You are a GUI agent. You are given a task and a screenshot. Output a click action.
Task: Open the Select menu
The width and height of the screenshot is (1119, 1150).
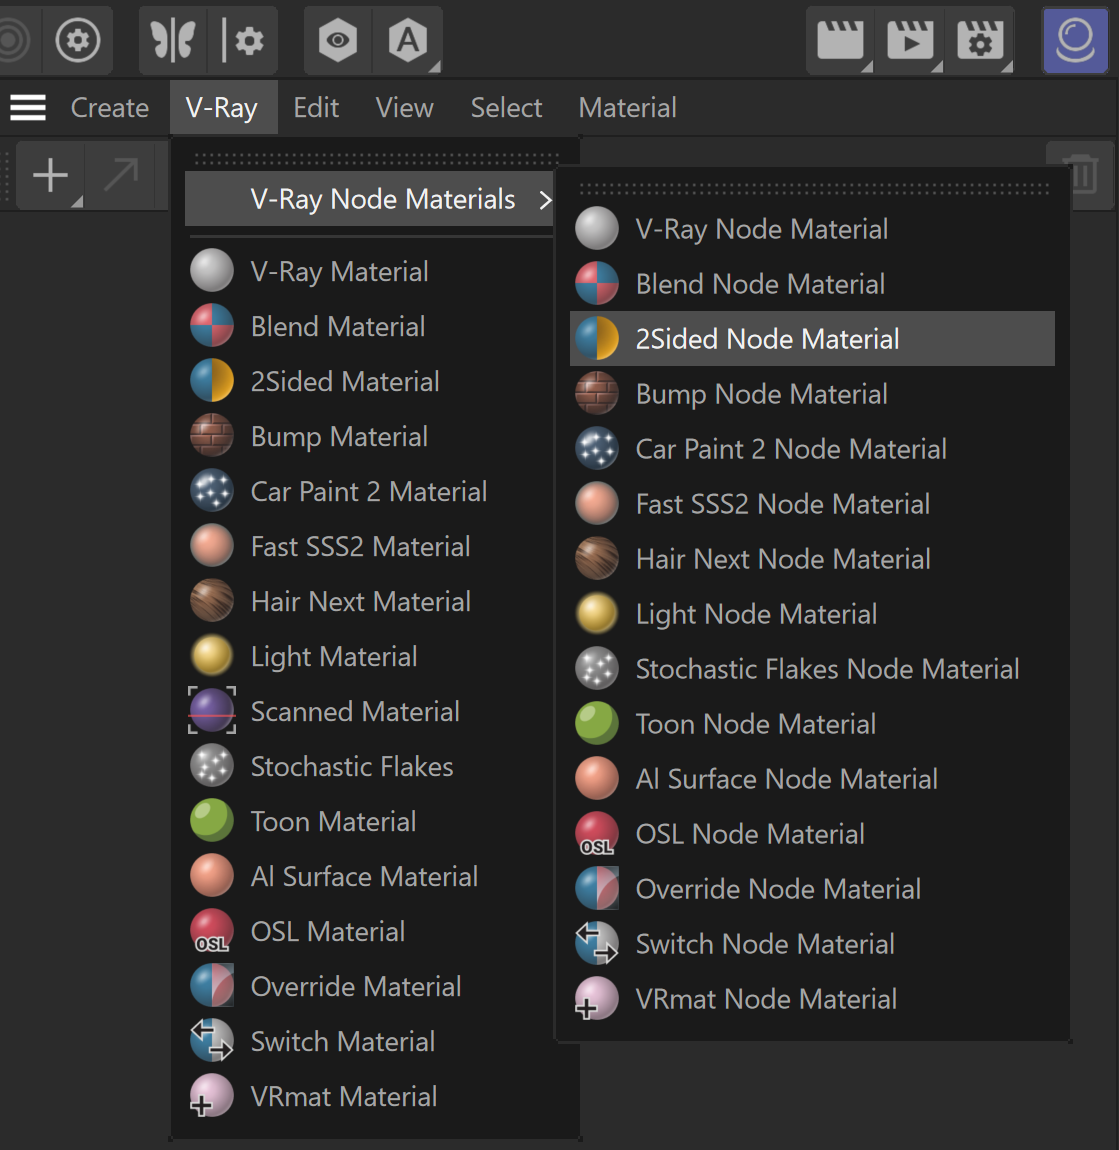click(x=507, y=108)
